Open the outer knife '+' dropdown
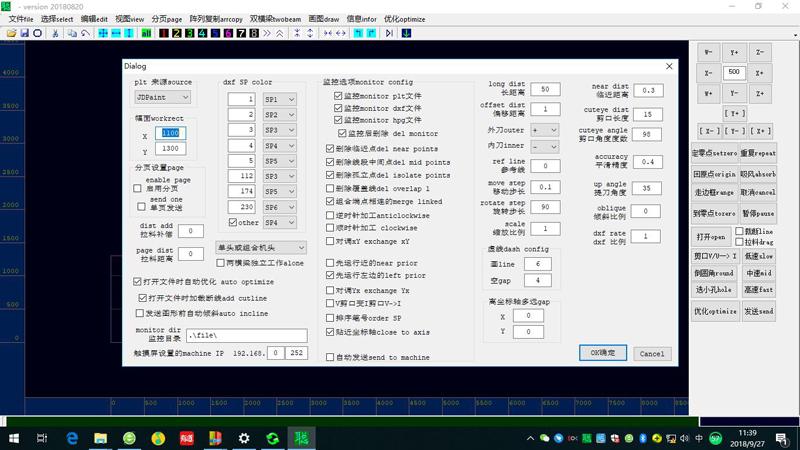 (x=544, y=130)
